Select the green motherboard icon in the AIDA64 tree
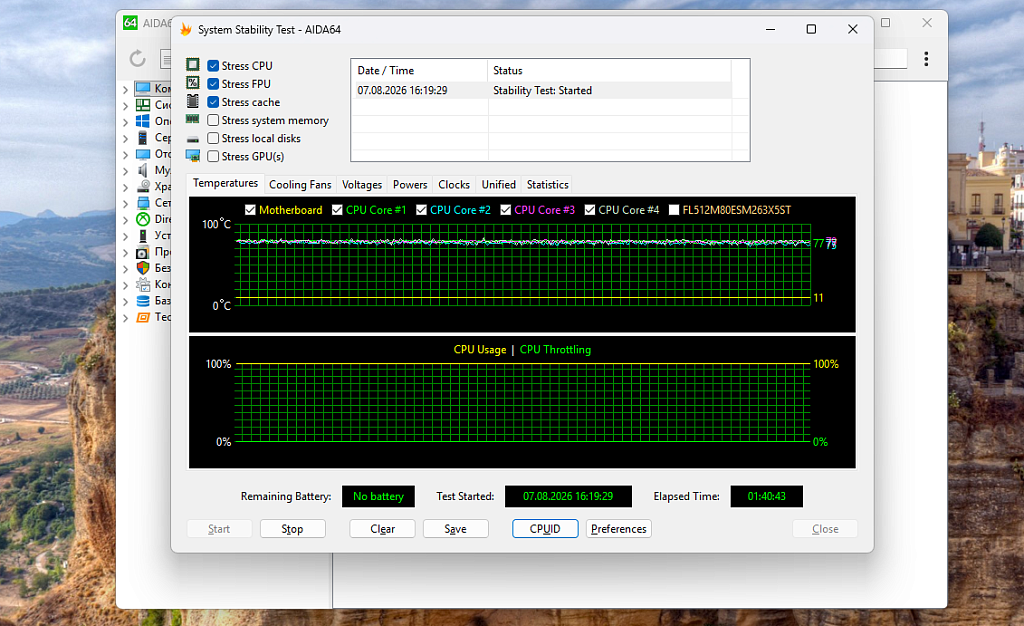 143,104
